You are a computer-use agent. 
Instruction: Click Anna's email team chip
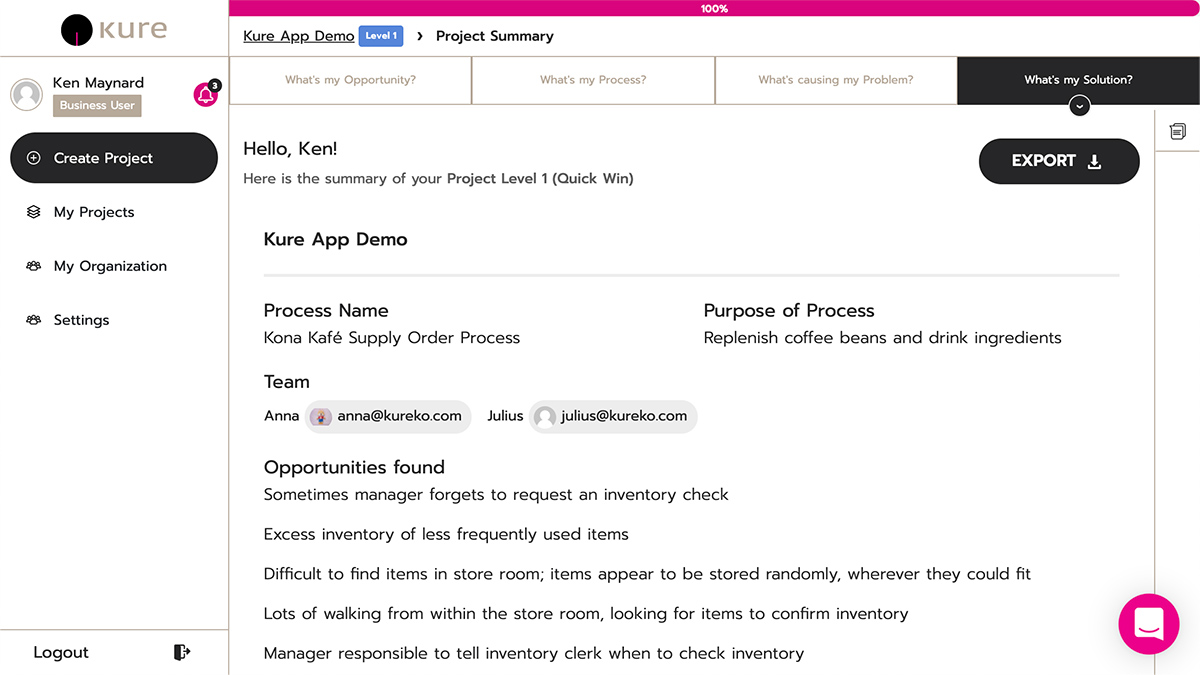388,416
